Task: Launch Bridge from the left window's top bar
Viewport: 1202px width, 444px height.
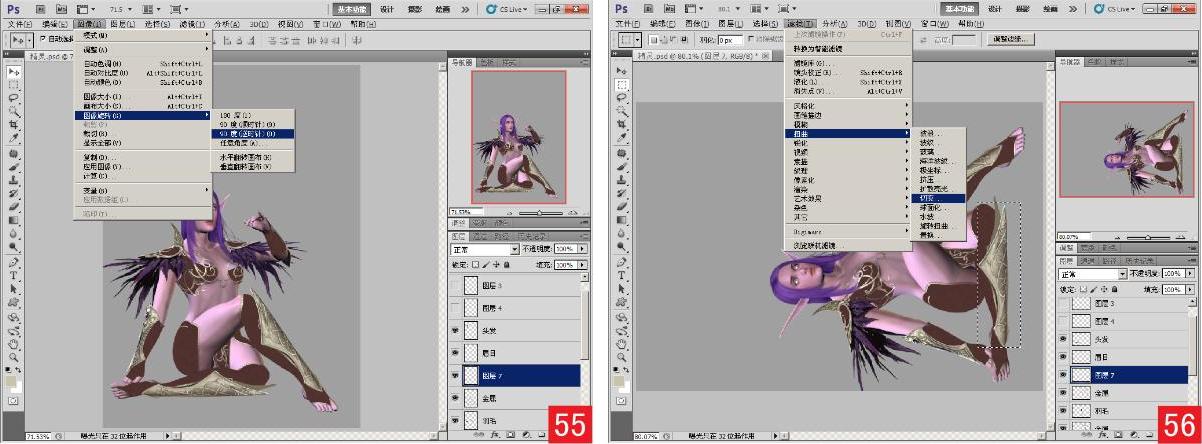Action: 40,8
